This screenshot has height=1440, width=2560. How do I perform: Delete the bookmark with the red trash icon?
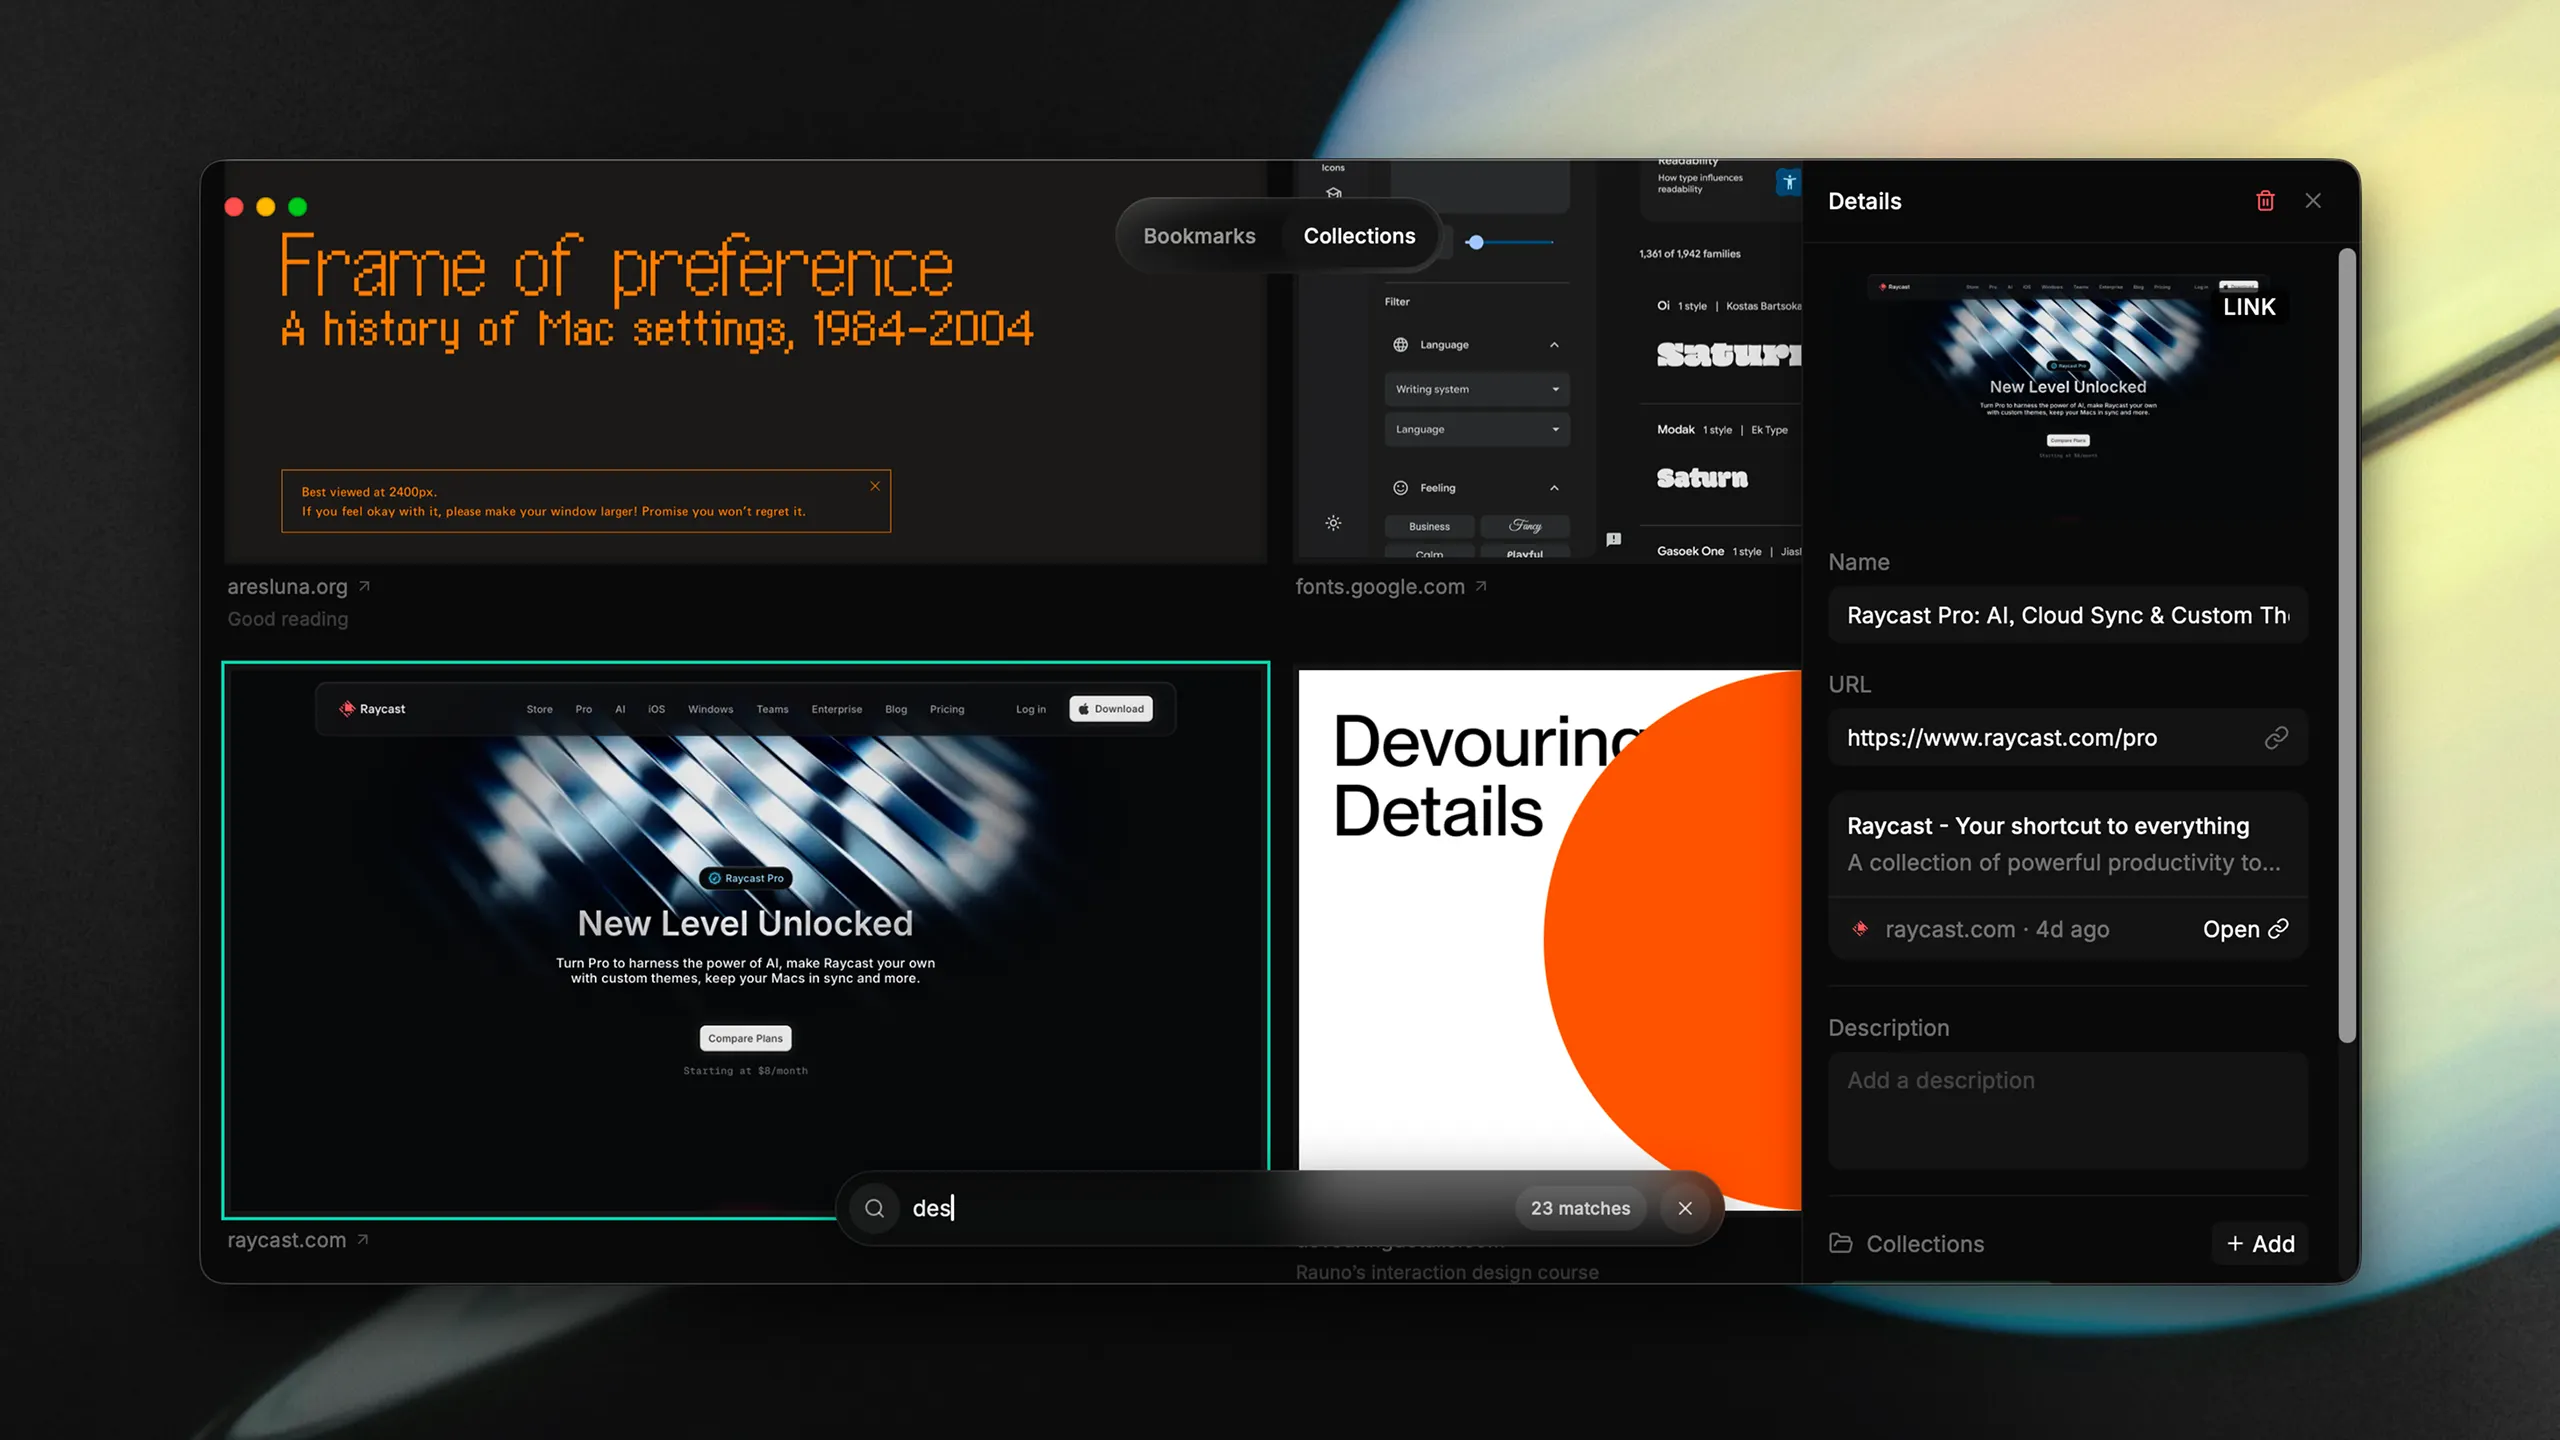coord(2265,201)
